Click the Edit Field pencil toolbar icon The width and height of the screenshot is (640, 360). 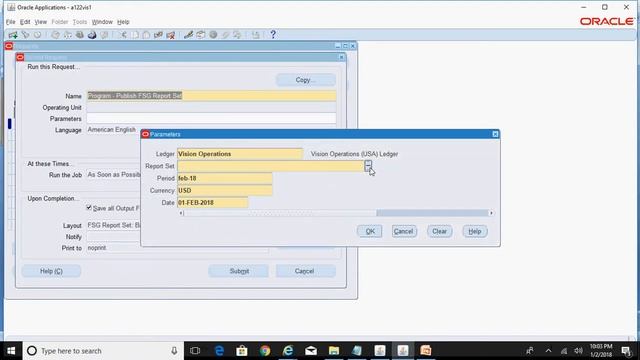189,35
